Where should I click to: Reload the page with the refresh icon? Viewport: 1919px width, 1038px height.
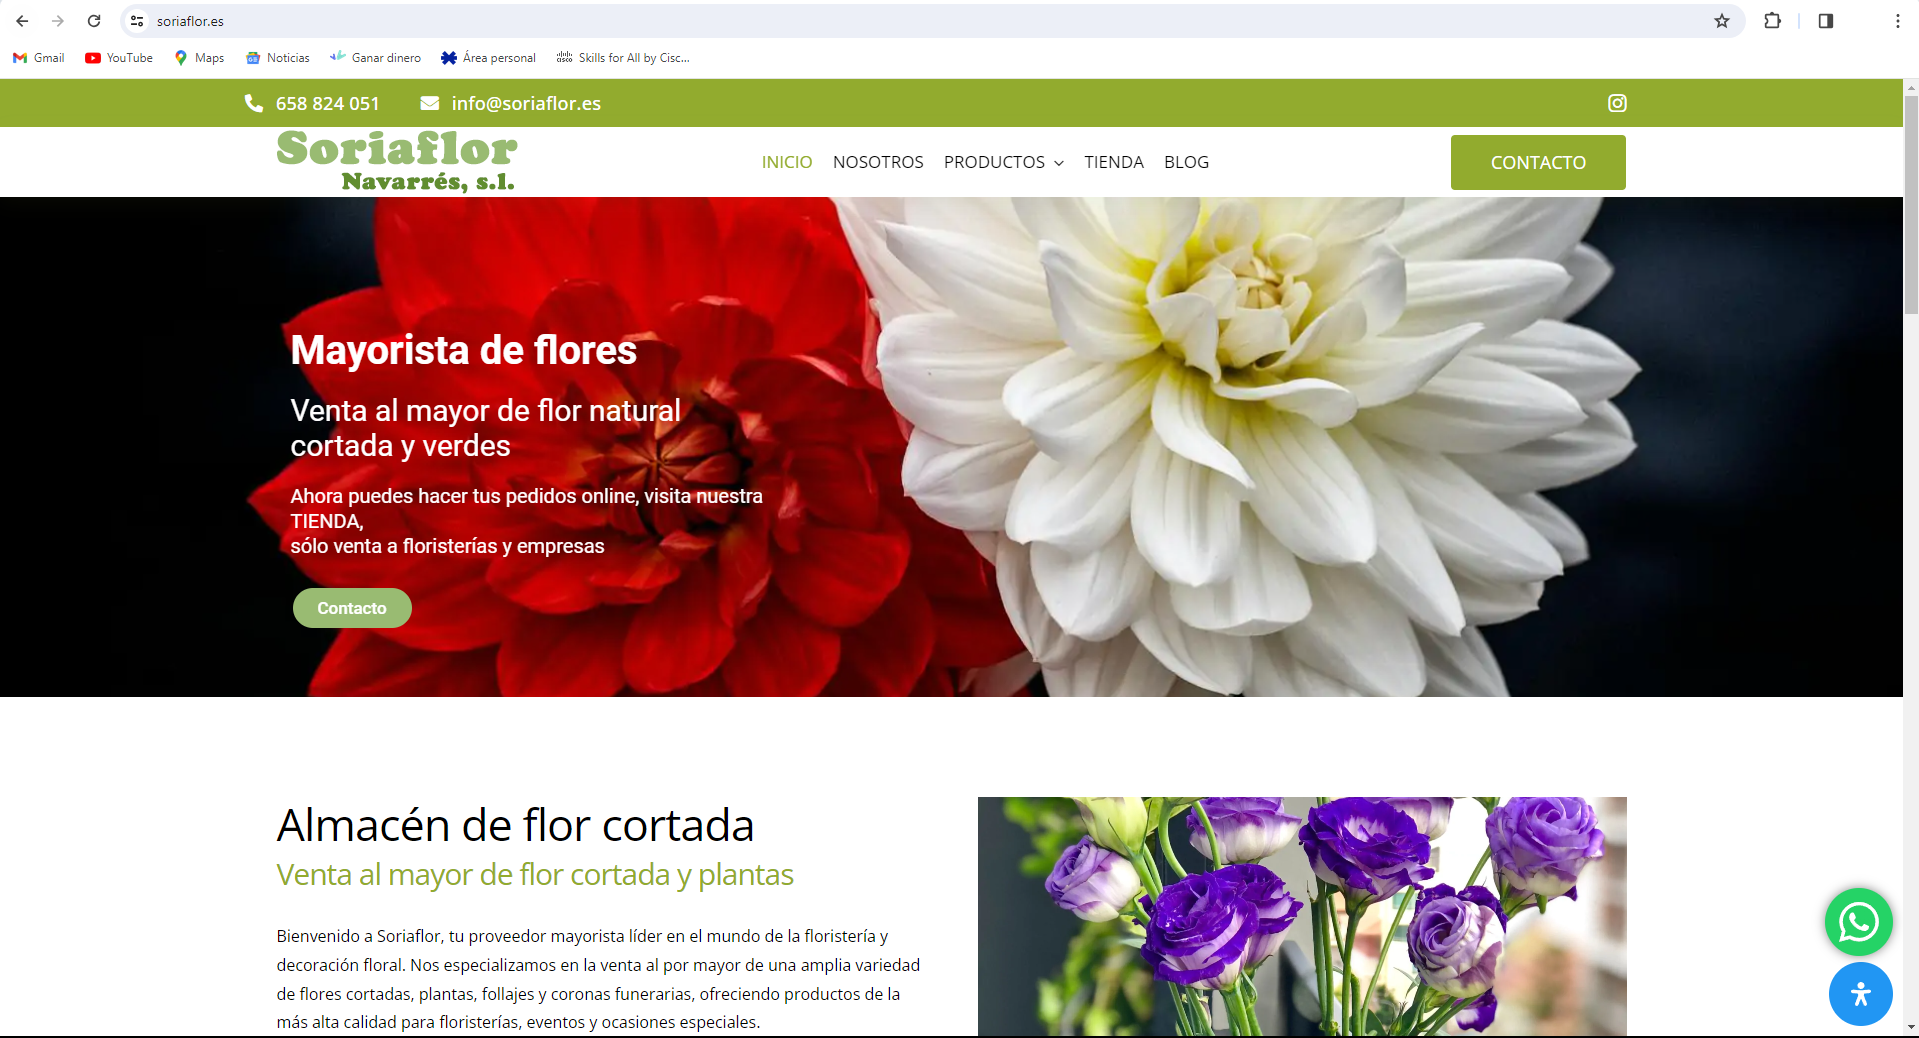(x=94, y=21)
